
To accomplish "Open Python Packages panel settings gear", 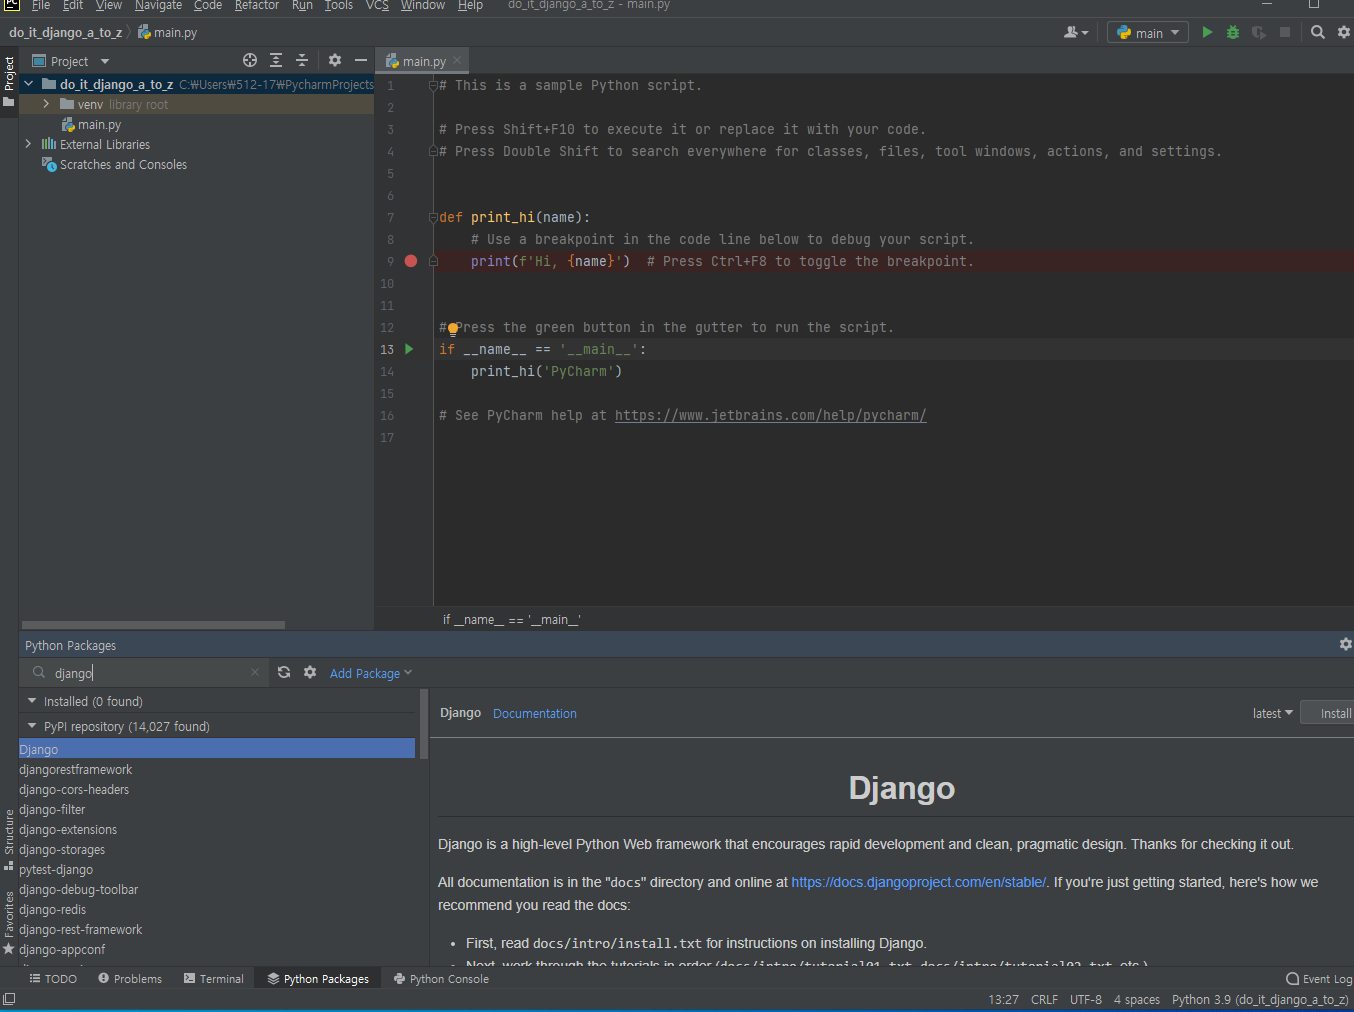I will tap(1345, 645).
